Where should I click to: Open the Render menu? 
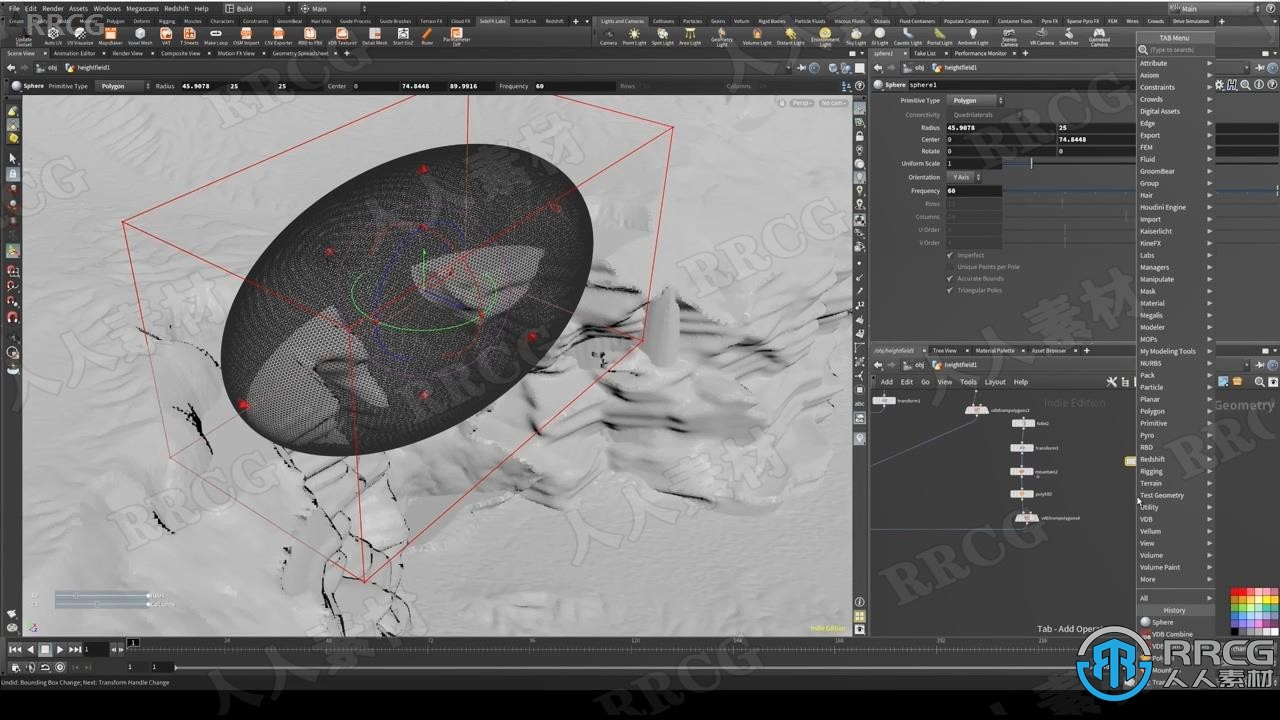pyautogui.click(x=52, y=8)
